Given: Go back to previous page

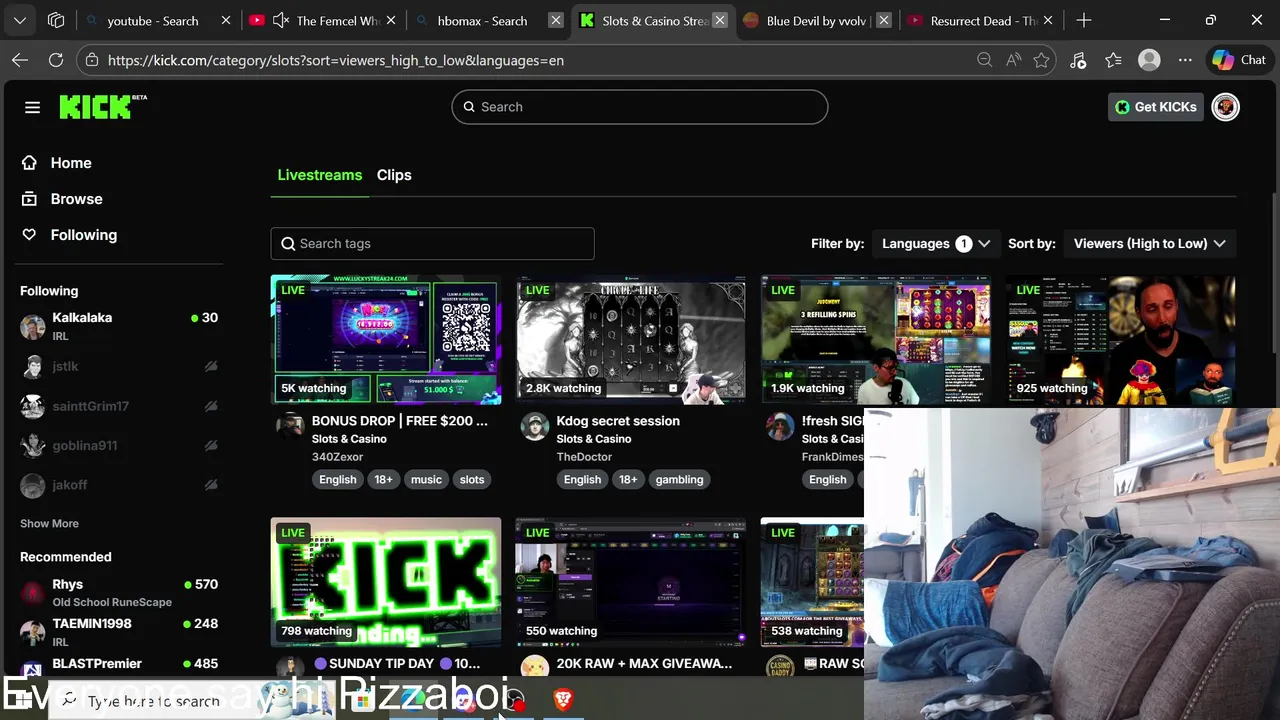Looking at the screenshot, I should click(x=20, y=60).
